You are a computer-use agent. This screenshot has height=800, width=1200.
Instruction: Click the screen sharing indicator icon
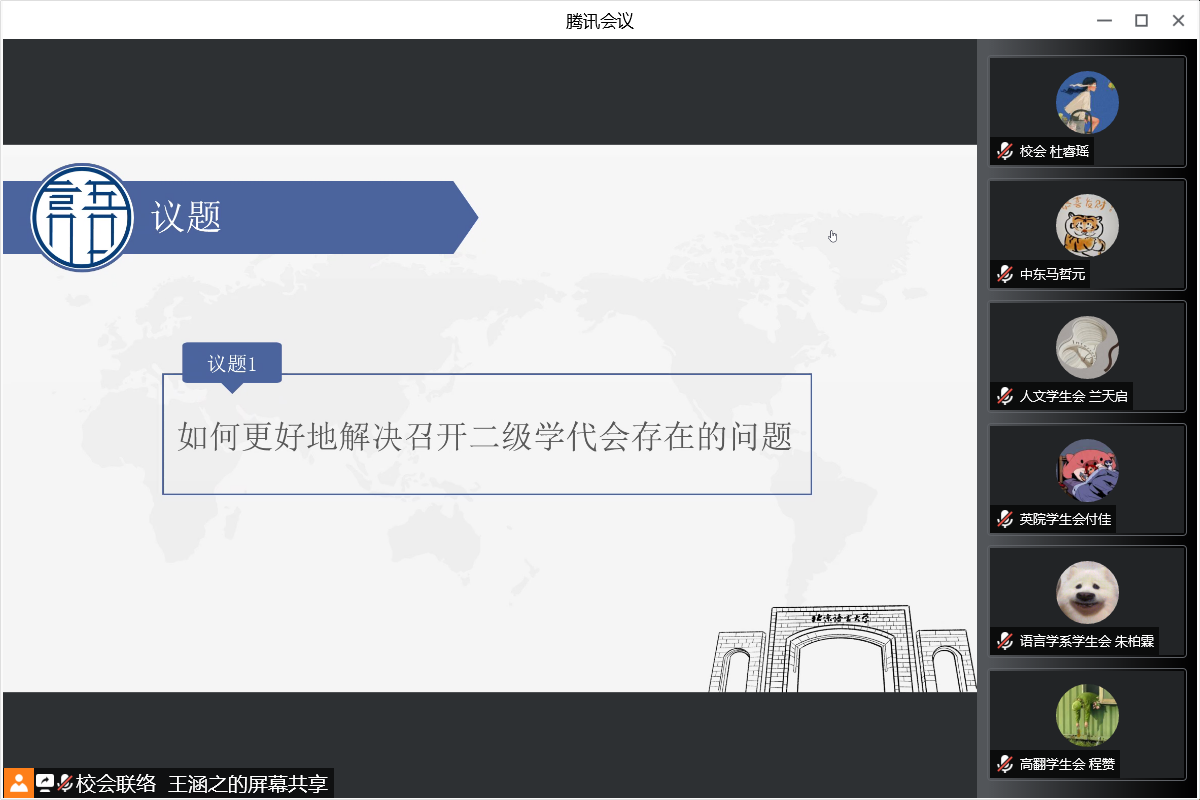pos(45,783)
